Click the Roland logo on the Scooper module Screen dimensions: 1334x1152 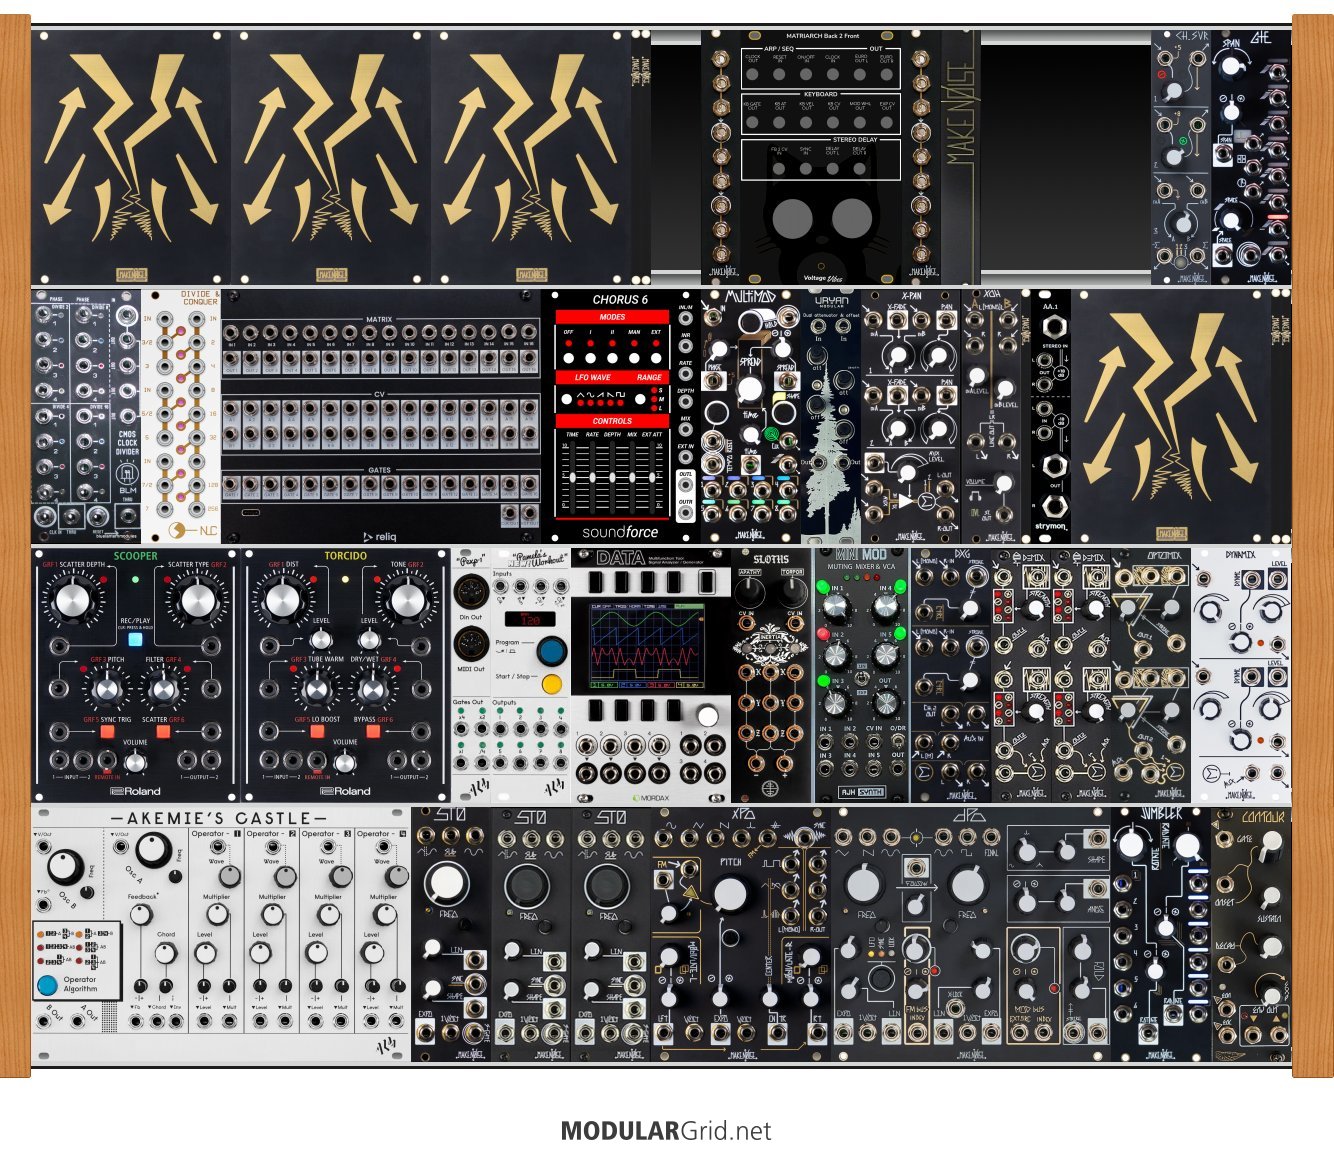click(x=136, y=791)
